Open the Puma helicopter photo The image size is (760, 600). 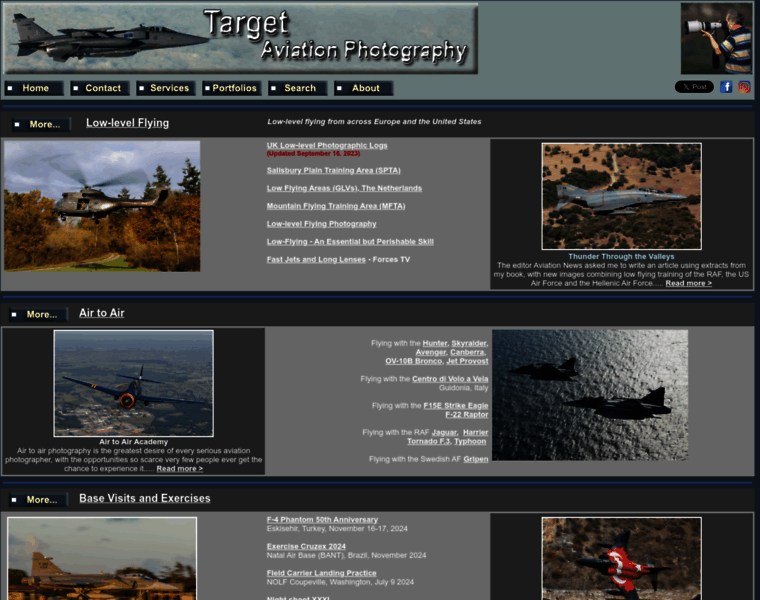102,206
